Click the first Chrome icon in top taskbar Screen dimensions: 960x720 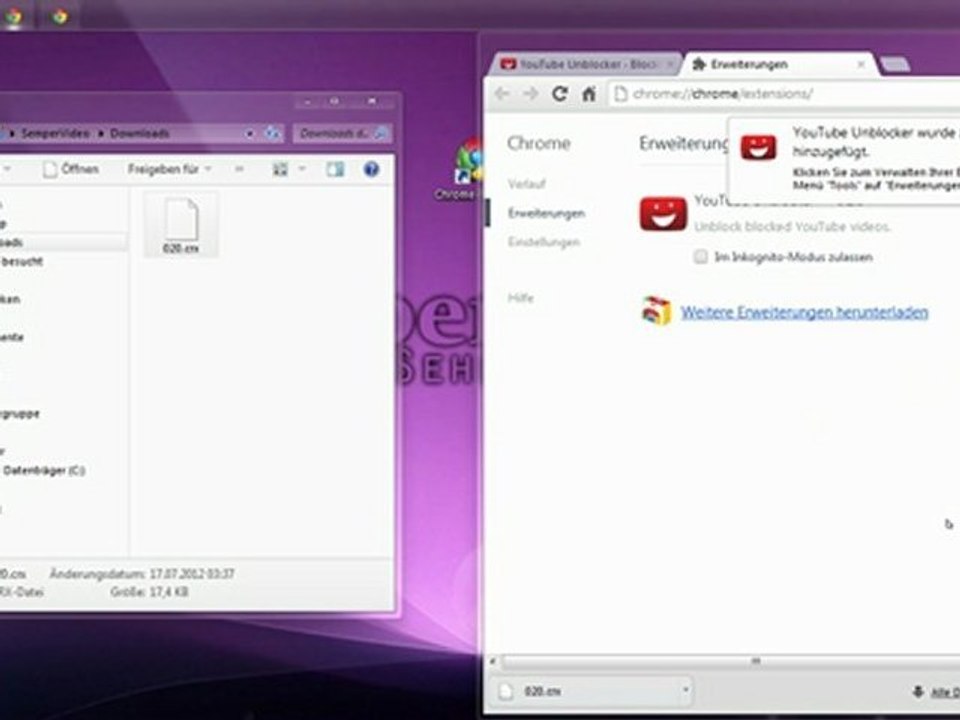pos(13,17)
